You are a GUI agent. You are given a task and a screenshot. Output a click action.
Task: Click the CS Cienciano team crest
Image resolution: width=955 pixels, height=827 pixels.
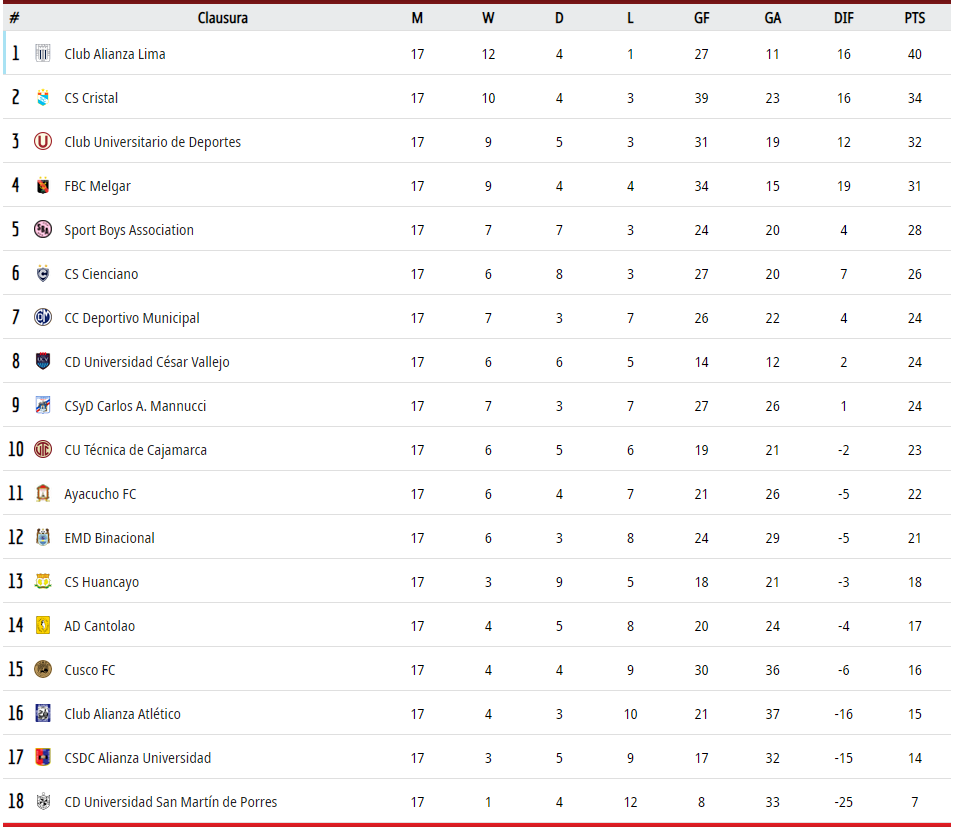(43, 273)
